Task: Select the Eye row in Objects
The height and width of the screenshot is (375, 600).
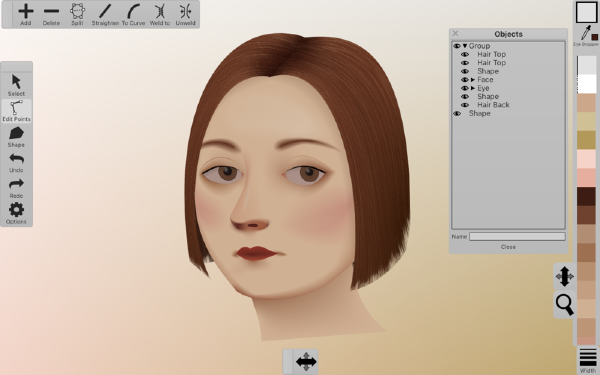Action: [x=509, y=88]
